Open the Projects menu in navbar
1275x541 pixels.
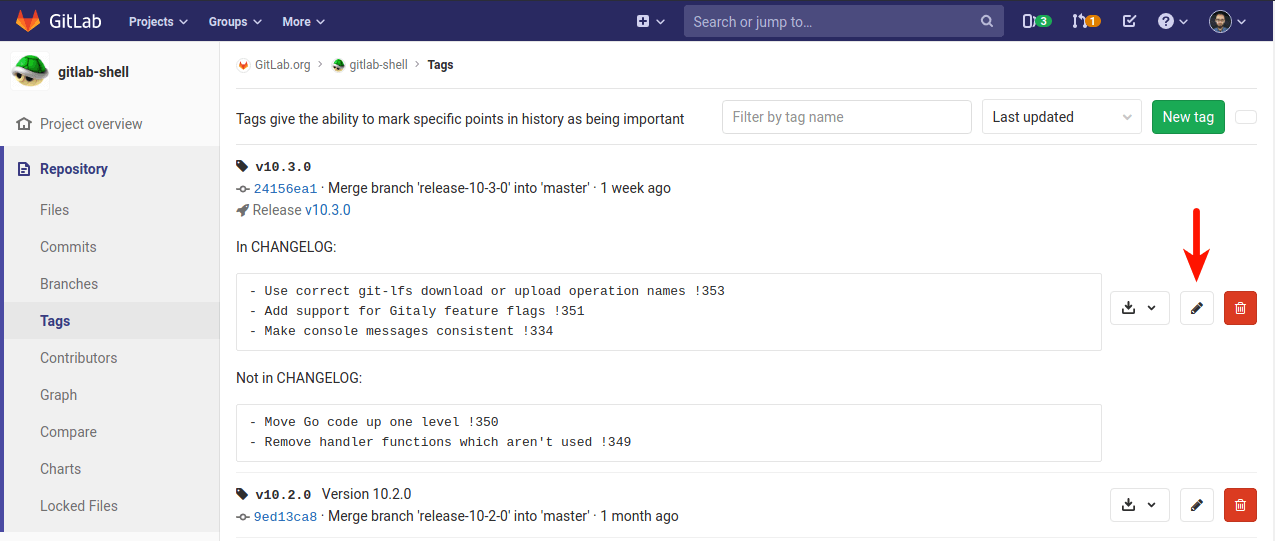pyautogui.click(x=158, y=21)
